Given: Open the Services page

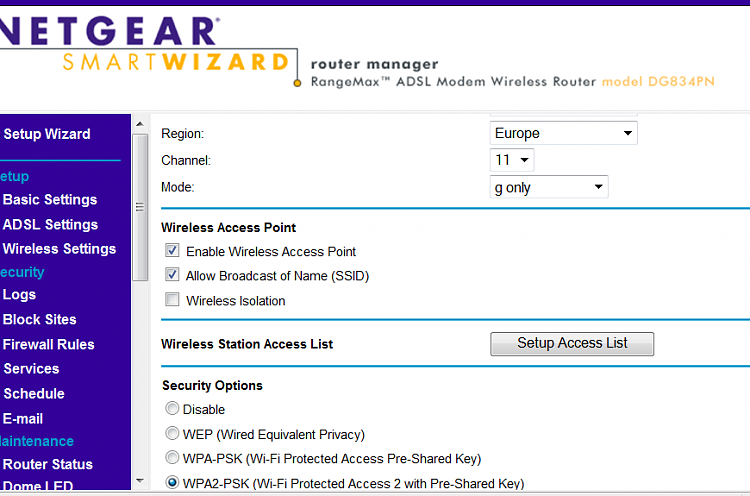Looking at the screenshot, I should click(31, 369).
